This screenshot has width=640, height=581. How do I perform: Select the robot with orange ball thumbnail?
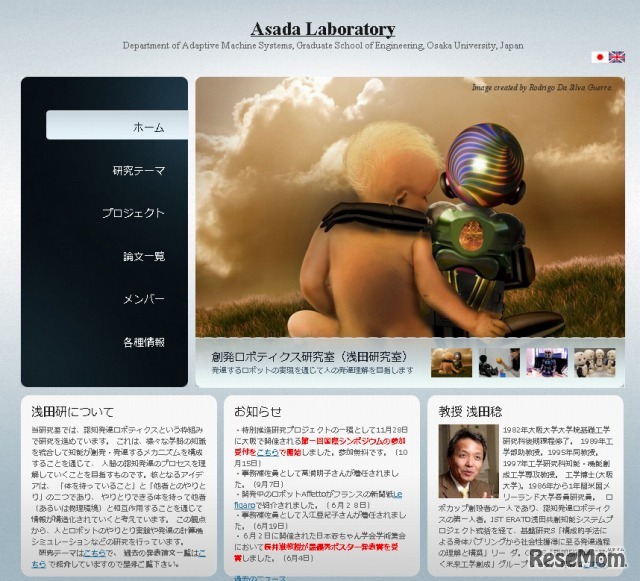[x=499, y=363]
